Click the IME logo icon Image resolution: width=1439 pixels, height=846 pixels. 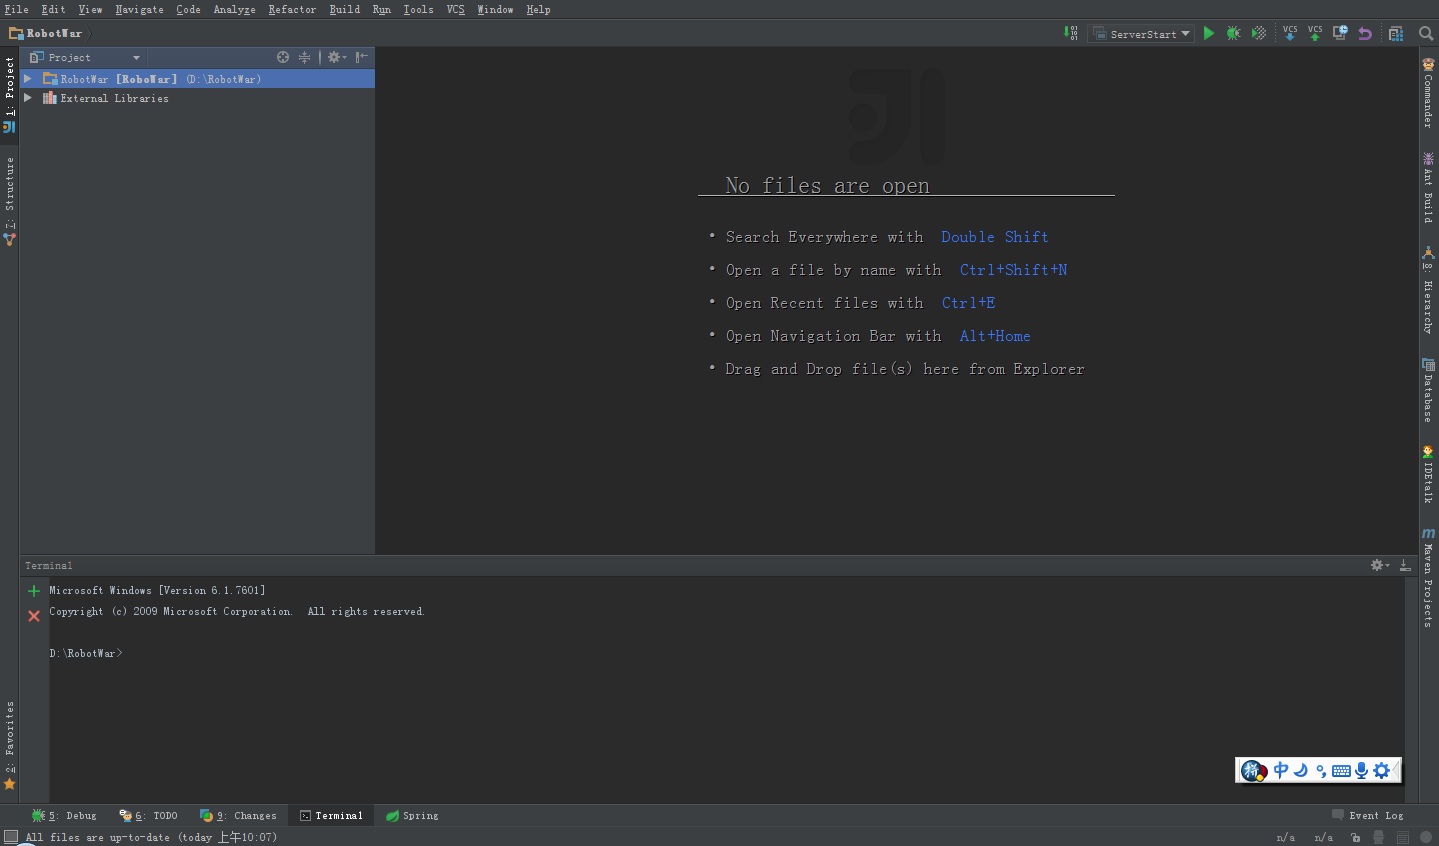coord(1254,770)
